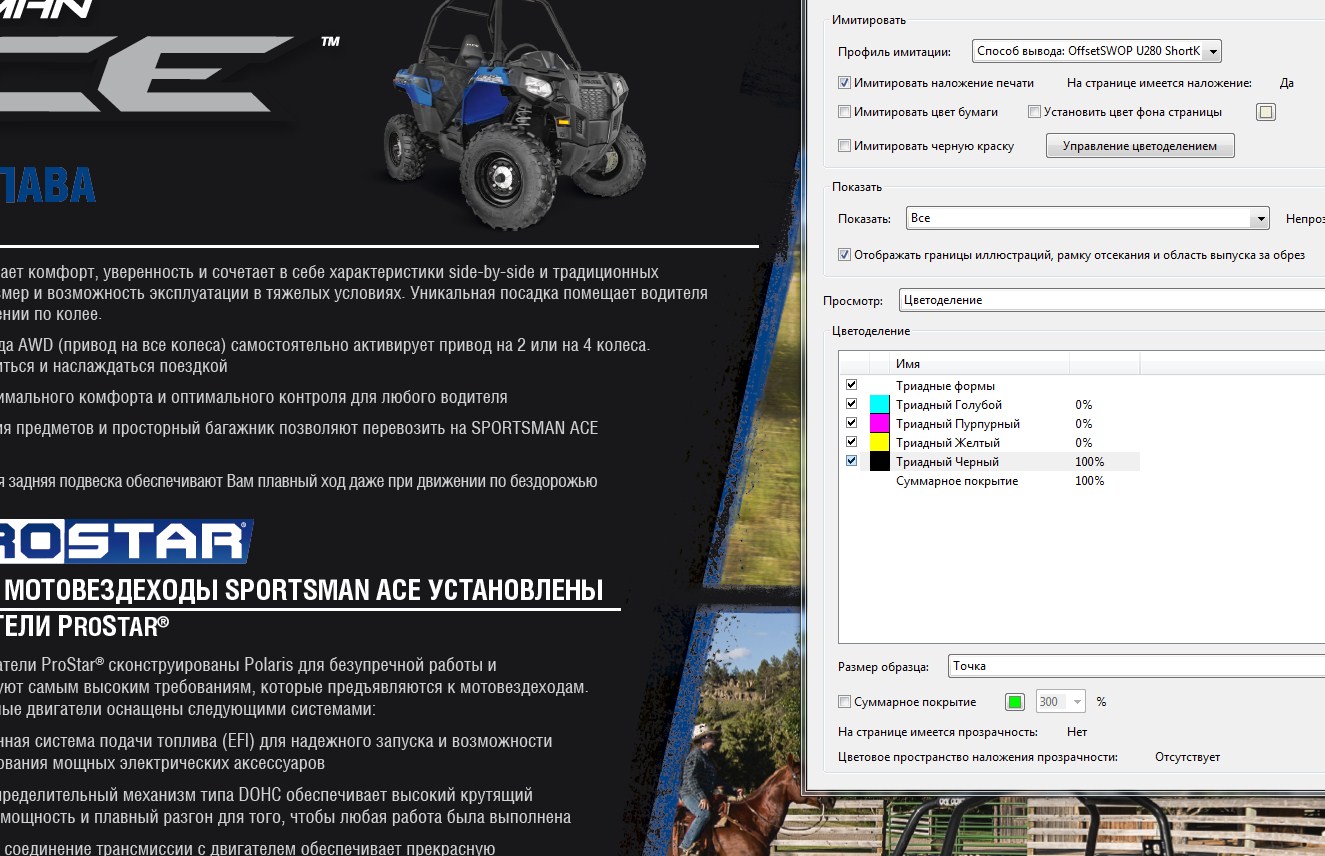
Task: Select the 'Триадный Голубой' row text
Action: point(948,405)
